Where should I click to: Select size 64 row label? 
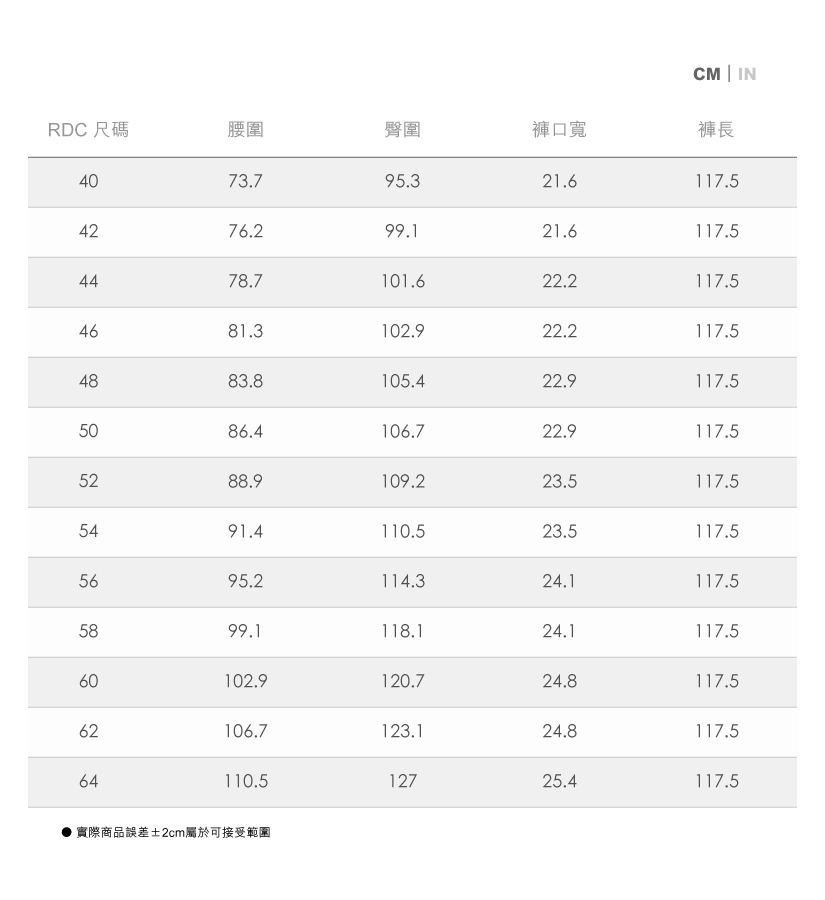[88, 781]
